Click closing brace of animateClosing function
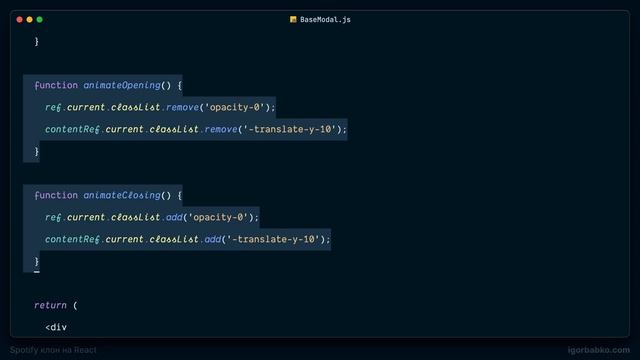Viewport: 640px width, 360px height. [x=37, y=261]
